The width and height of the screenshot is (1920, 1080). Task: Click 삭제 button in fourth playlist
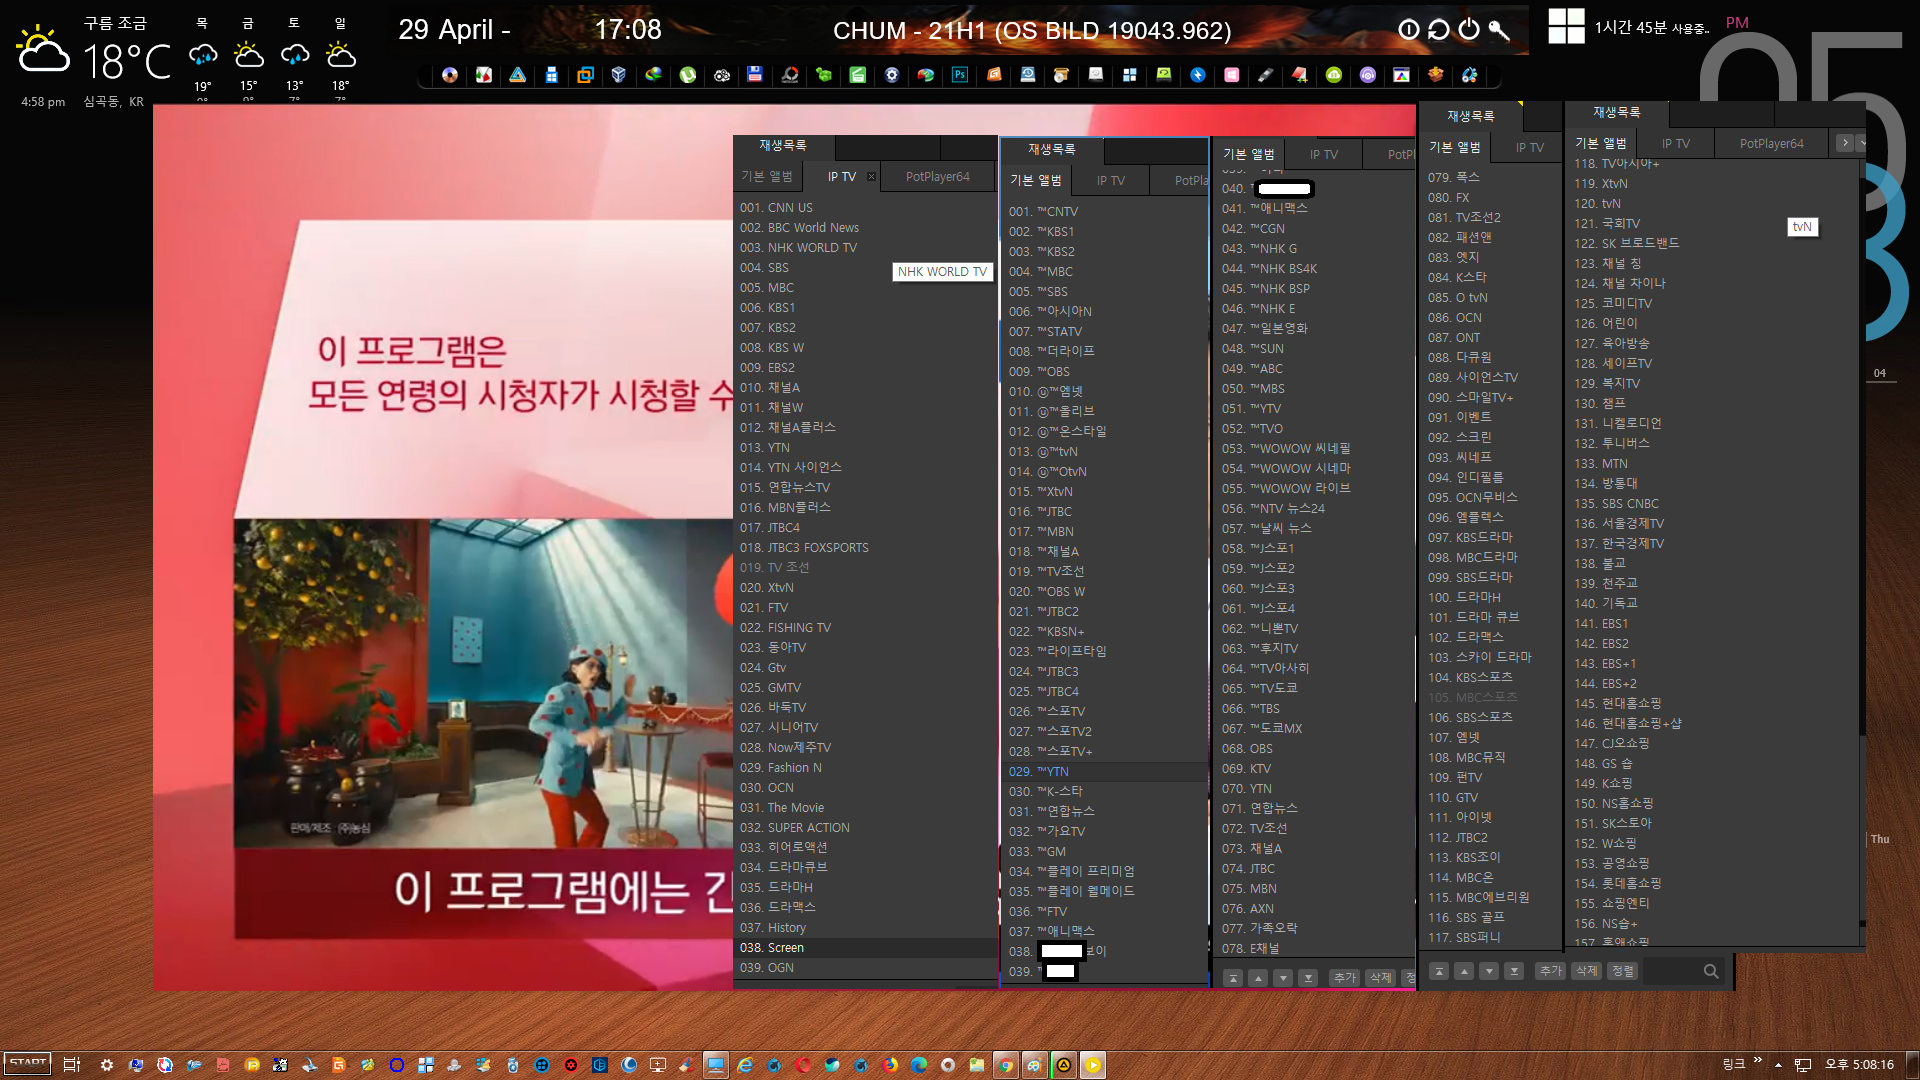(x=1587, y=971)
